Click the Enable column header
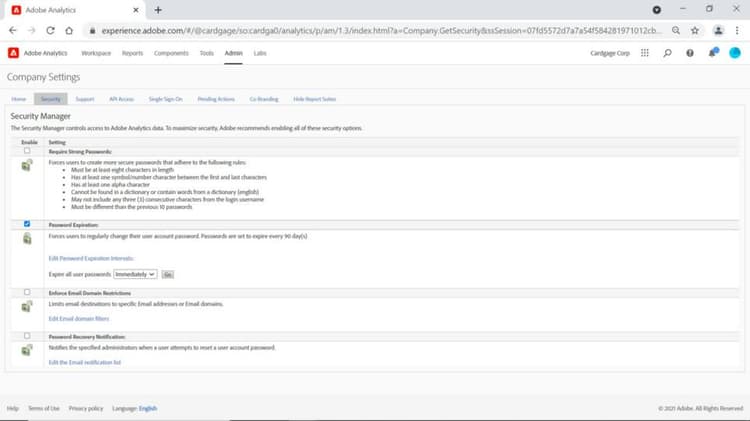 coord(29,142)
